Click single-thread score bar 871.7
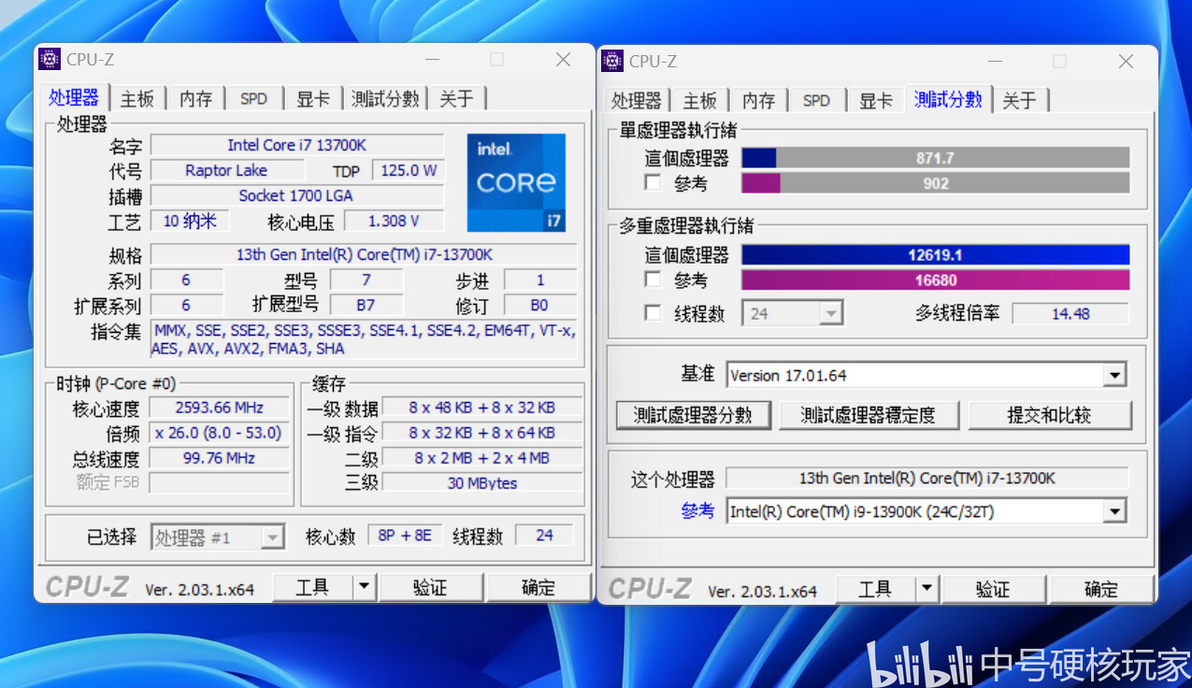Screen dimensions: 1192x688 [935, 158]
